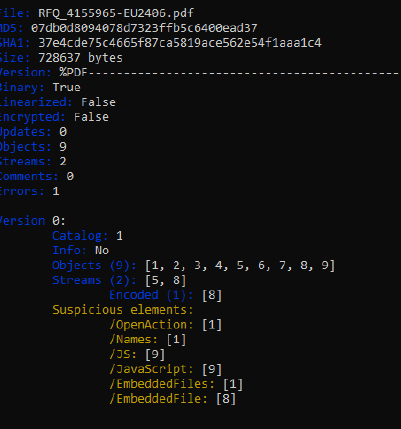Click the Version 0 heading
This screenshot has width=401, height=429.
33,221
